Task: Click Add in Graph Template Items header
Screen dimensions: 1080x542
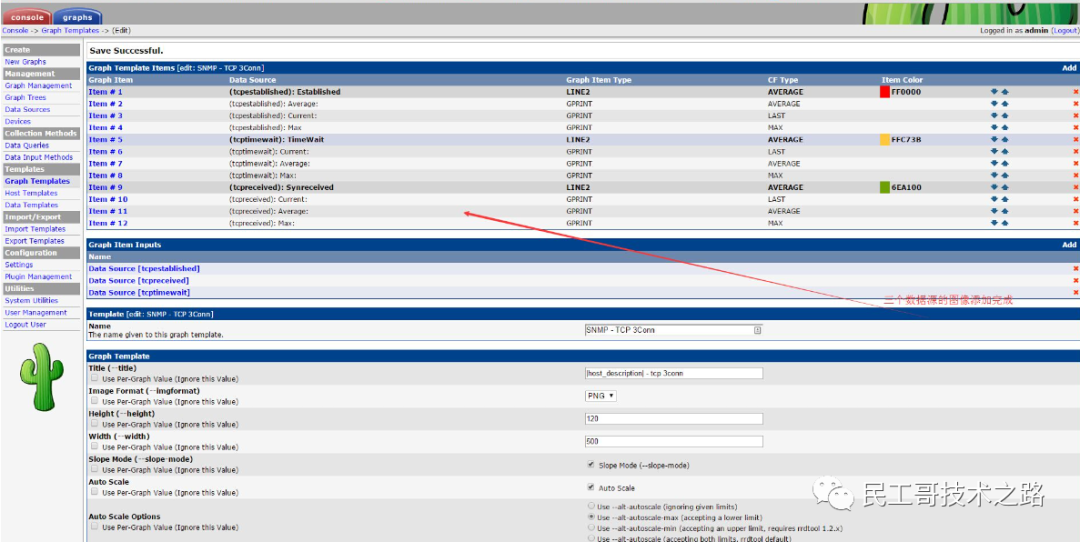Action: [1069, 68]
